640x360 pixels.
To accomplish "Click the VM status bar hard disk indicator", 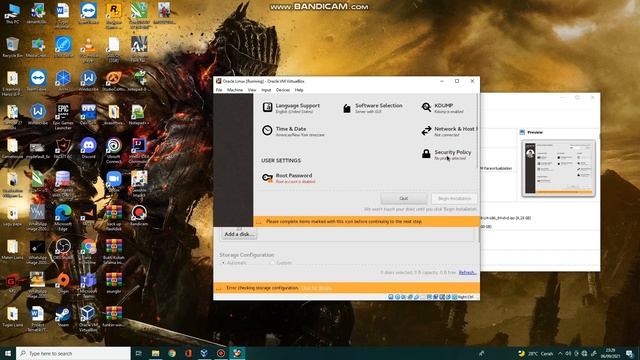I will tap(391, 297).
